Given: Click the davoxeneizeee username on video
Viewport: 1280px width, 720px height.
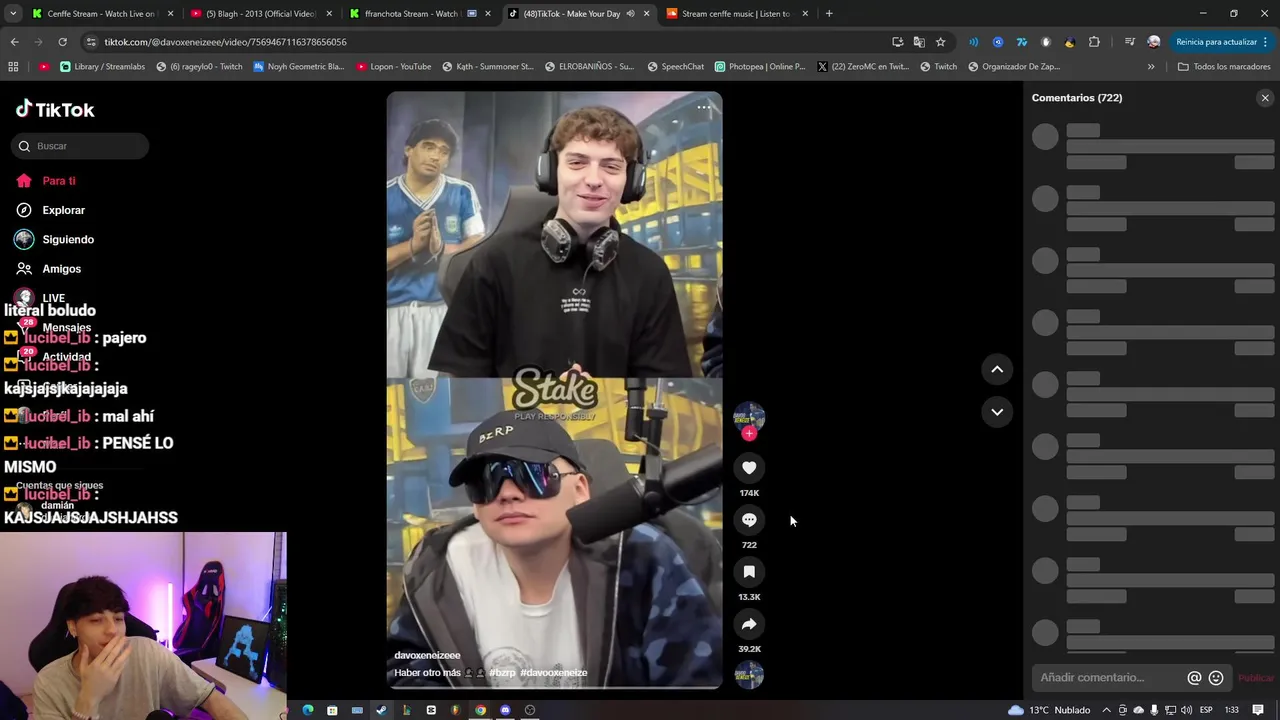Looking at the screenshot, I should coord(427,655).
